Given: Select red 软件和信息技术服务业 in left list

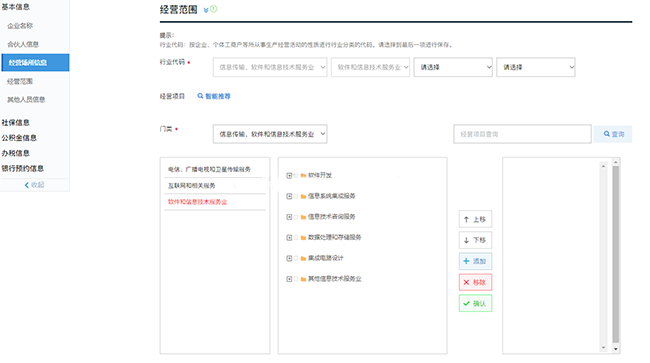Looking at the screenshot, I should point(215,202).
